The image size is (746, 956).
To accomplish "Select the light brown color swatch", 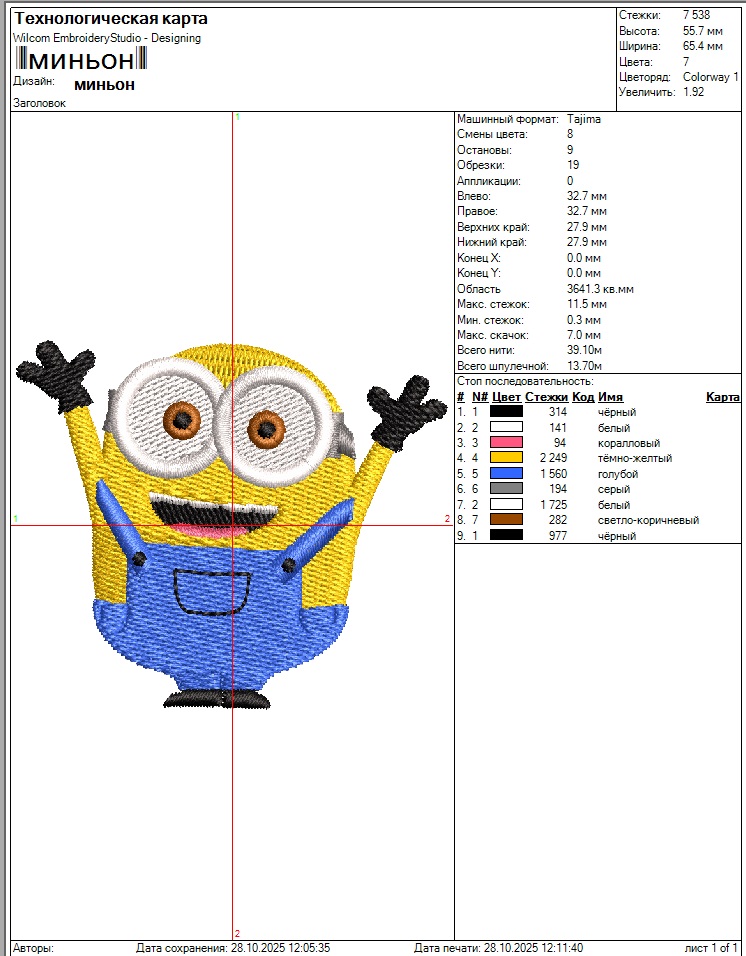I will 506,520.
